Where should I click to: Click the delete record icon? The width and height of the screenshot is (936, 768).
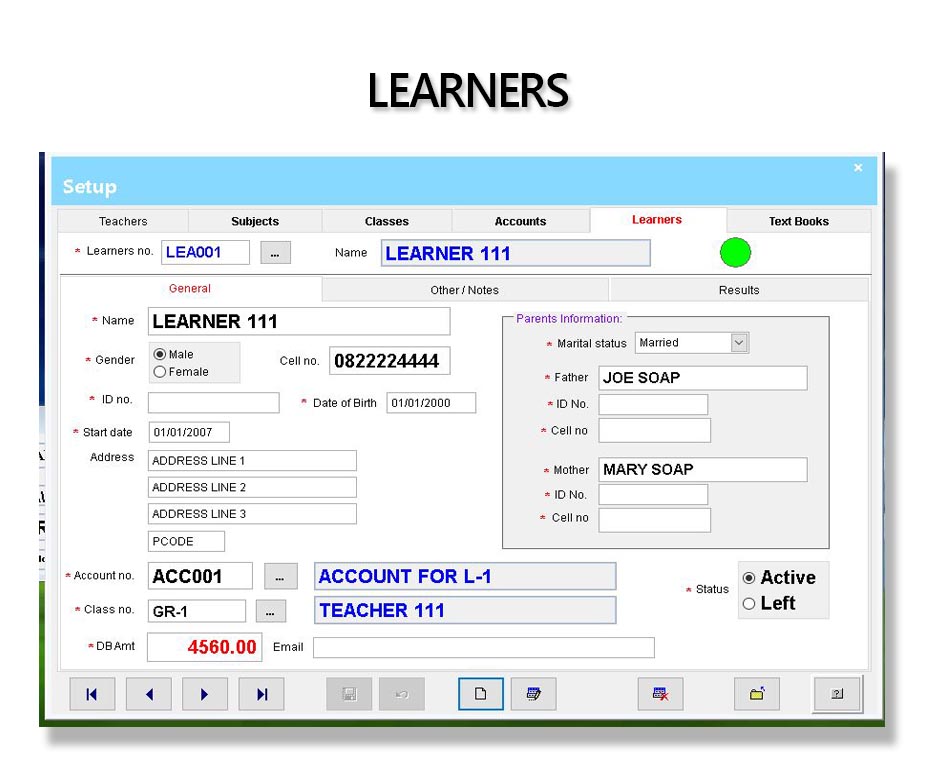point(660,694)
